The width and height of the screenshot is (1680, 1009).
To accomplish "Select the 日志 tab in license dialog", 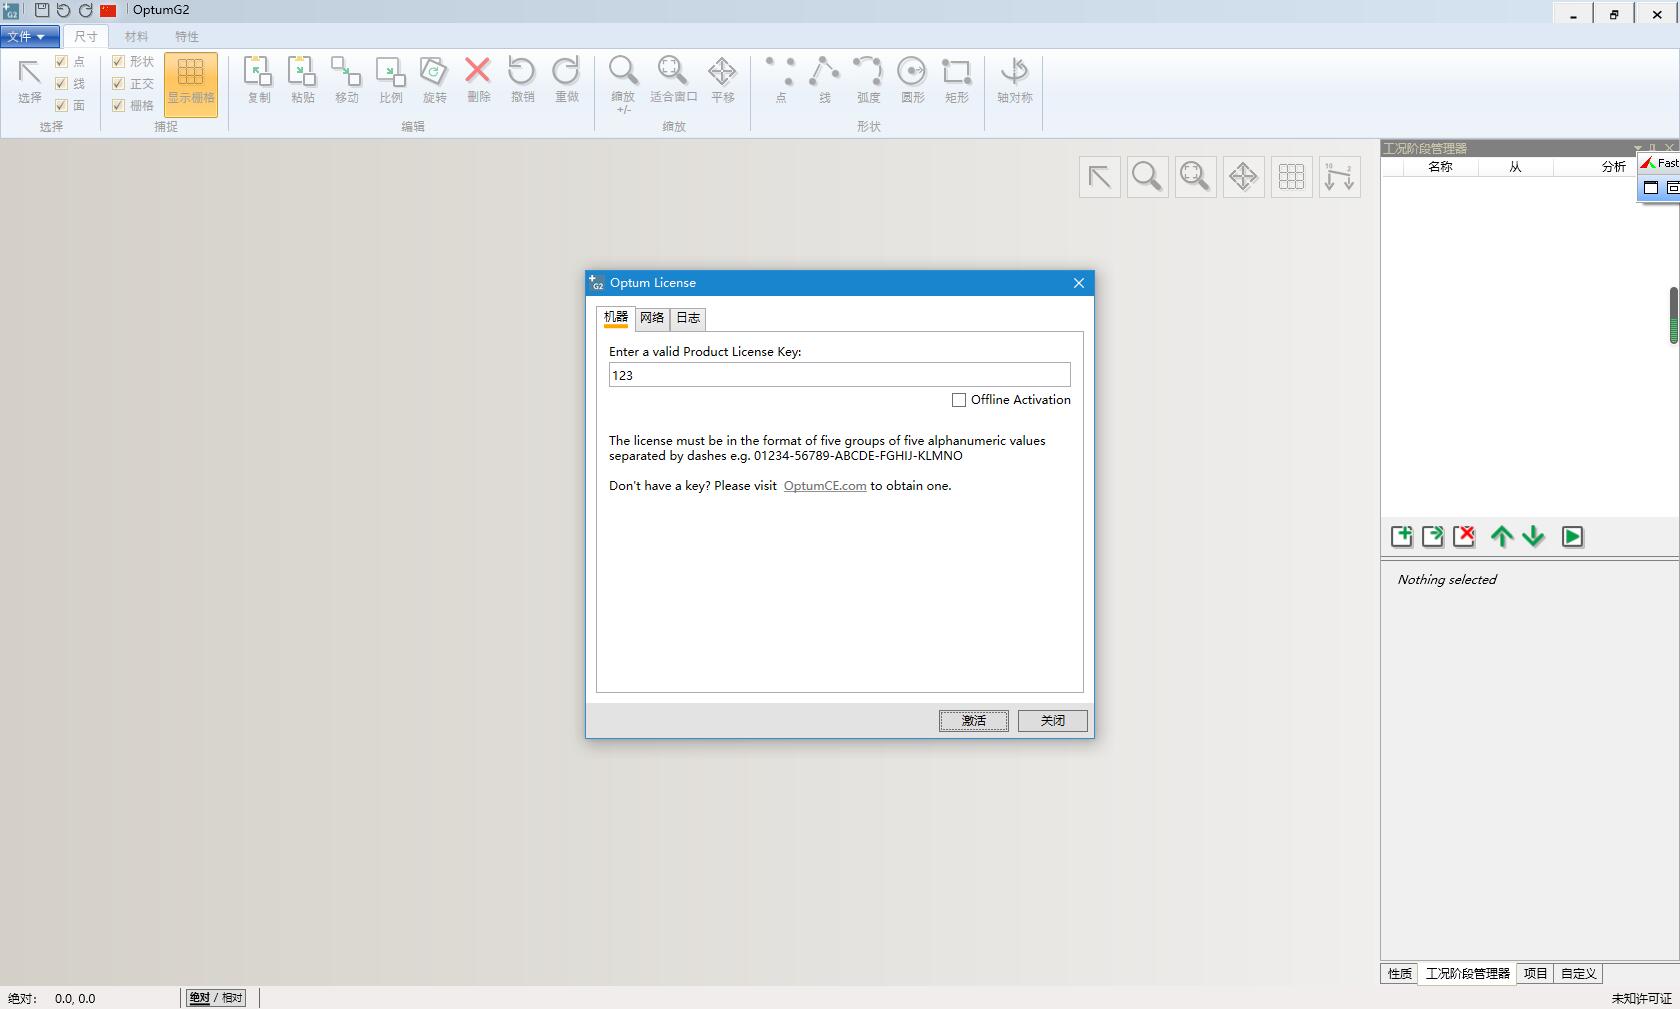I will [688, 318].
